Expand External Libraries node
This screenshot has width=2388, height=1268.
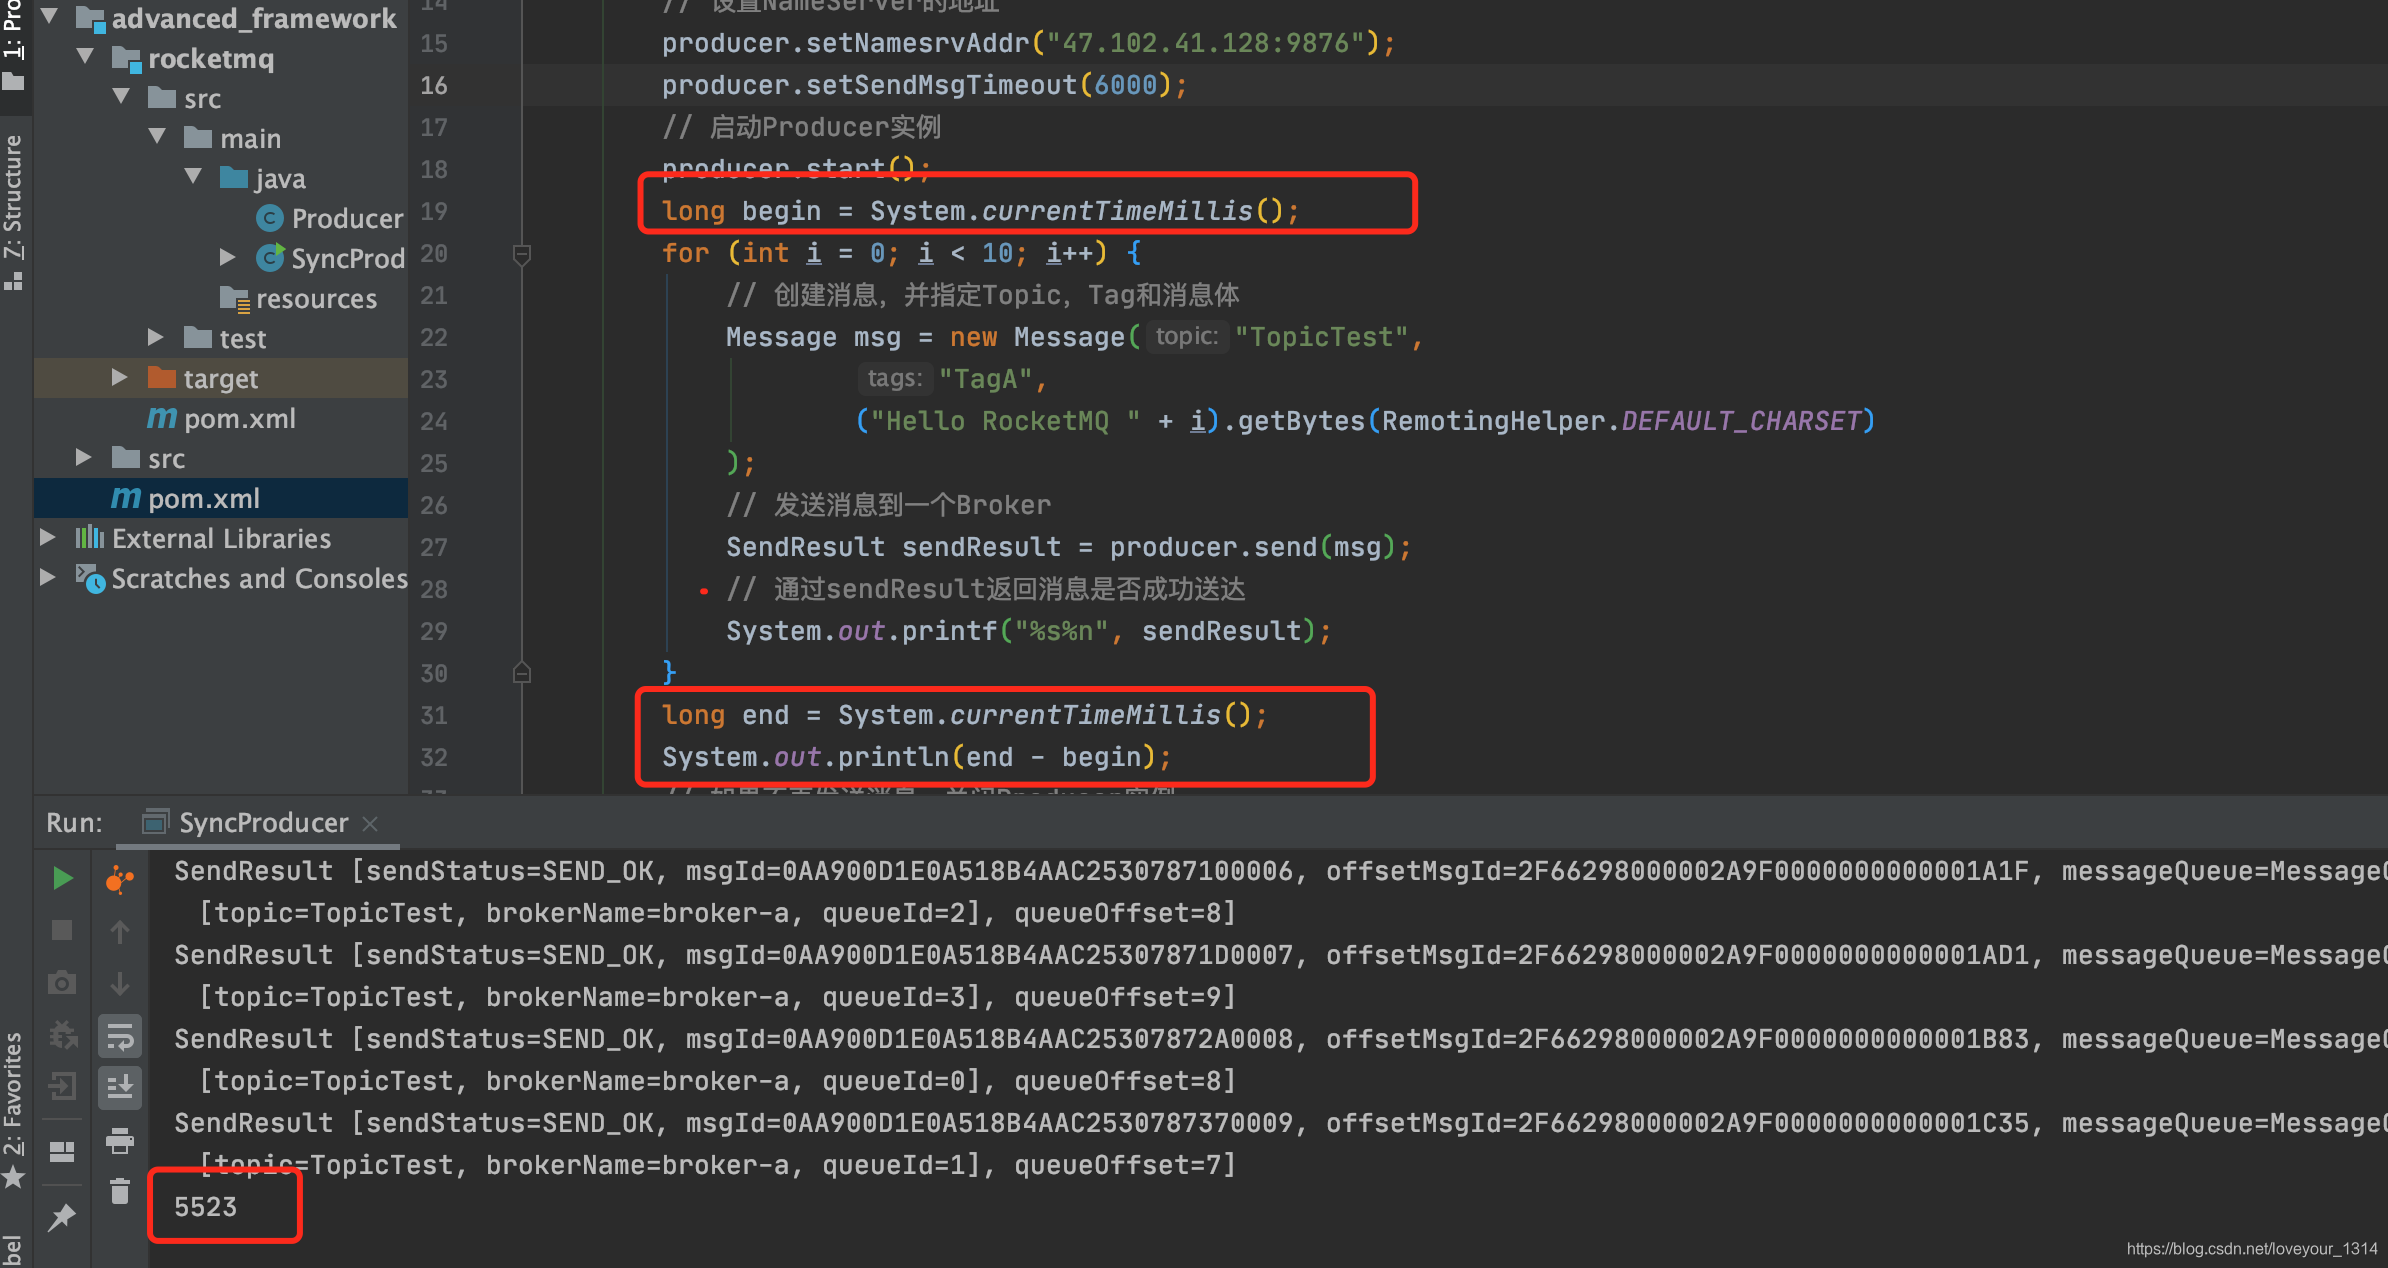point(47,538)
